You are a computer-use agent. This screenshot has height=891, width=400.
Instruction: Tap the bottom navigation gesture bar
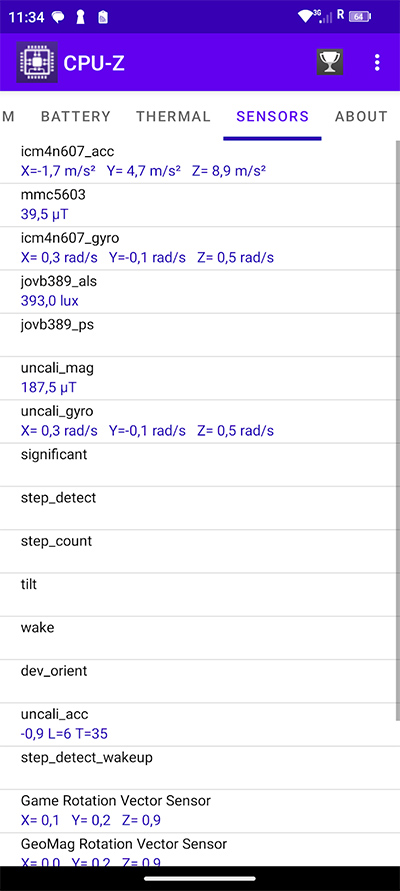(x=200, y=878)
